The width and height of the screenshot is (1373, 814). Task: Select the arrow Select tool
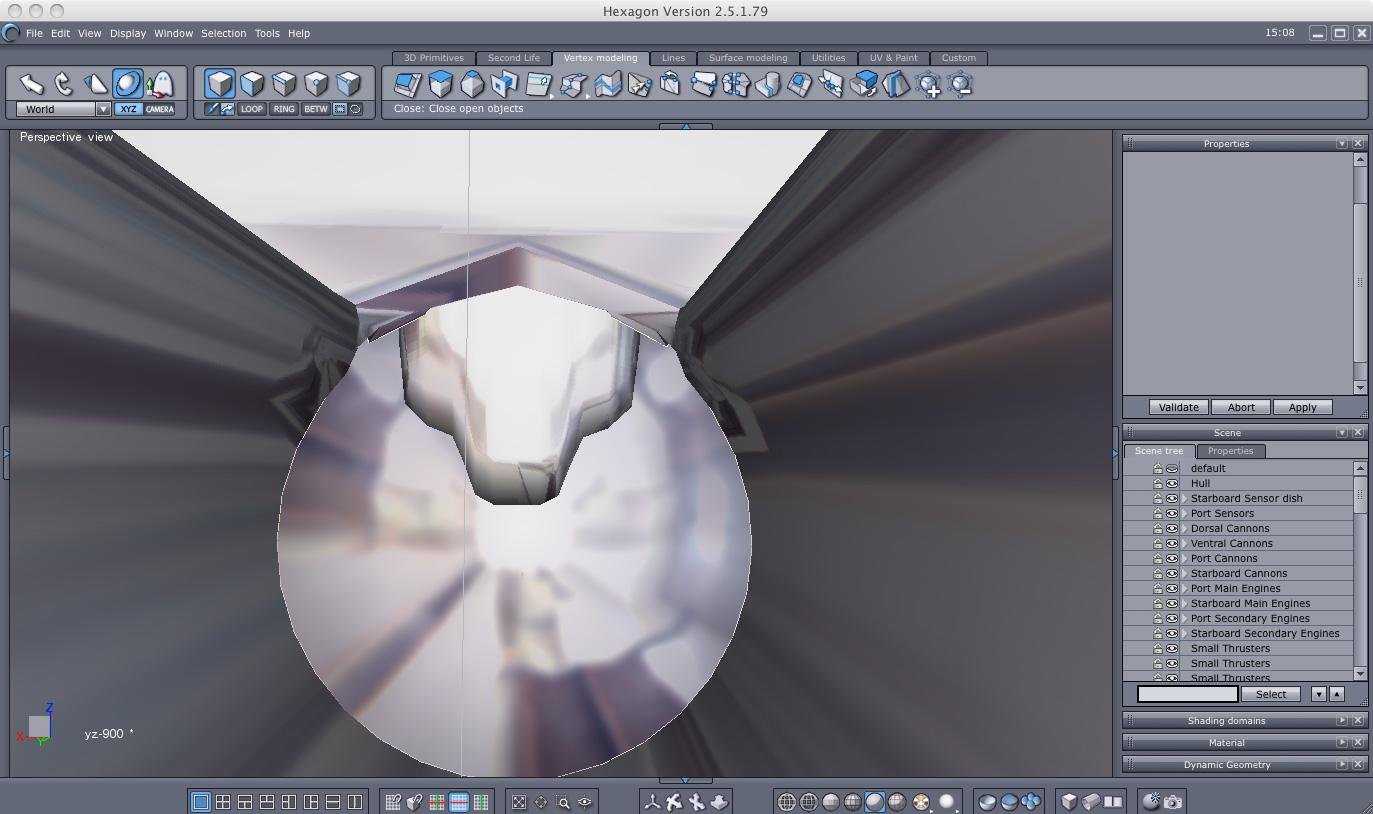[32, 84]
